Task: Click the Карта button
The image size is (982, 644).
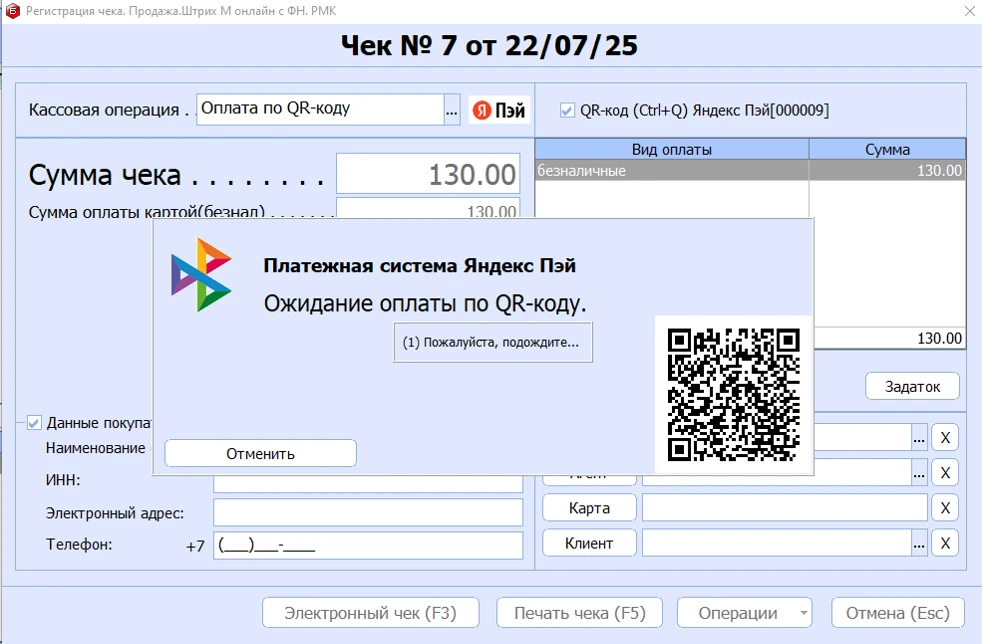Action: pos(589,508)
